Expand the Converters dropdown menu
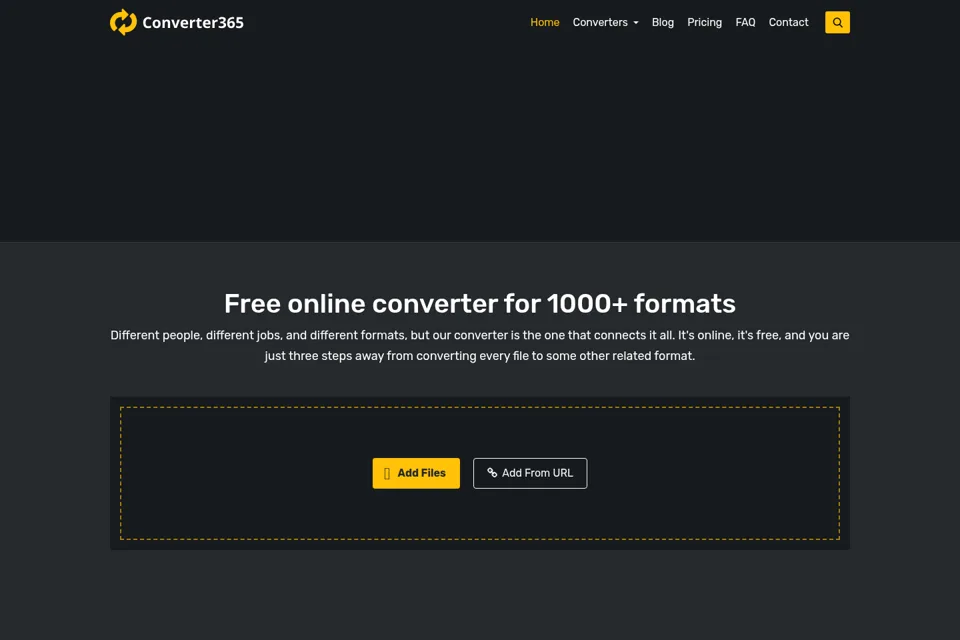Viewport: 960px width, 640px height. point(606,23)
